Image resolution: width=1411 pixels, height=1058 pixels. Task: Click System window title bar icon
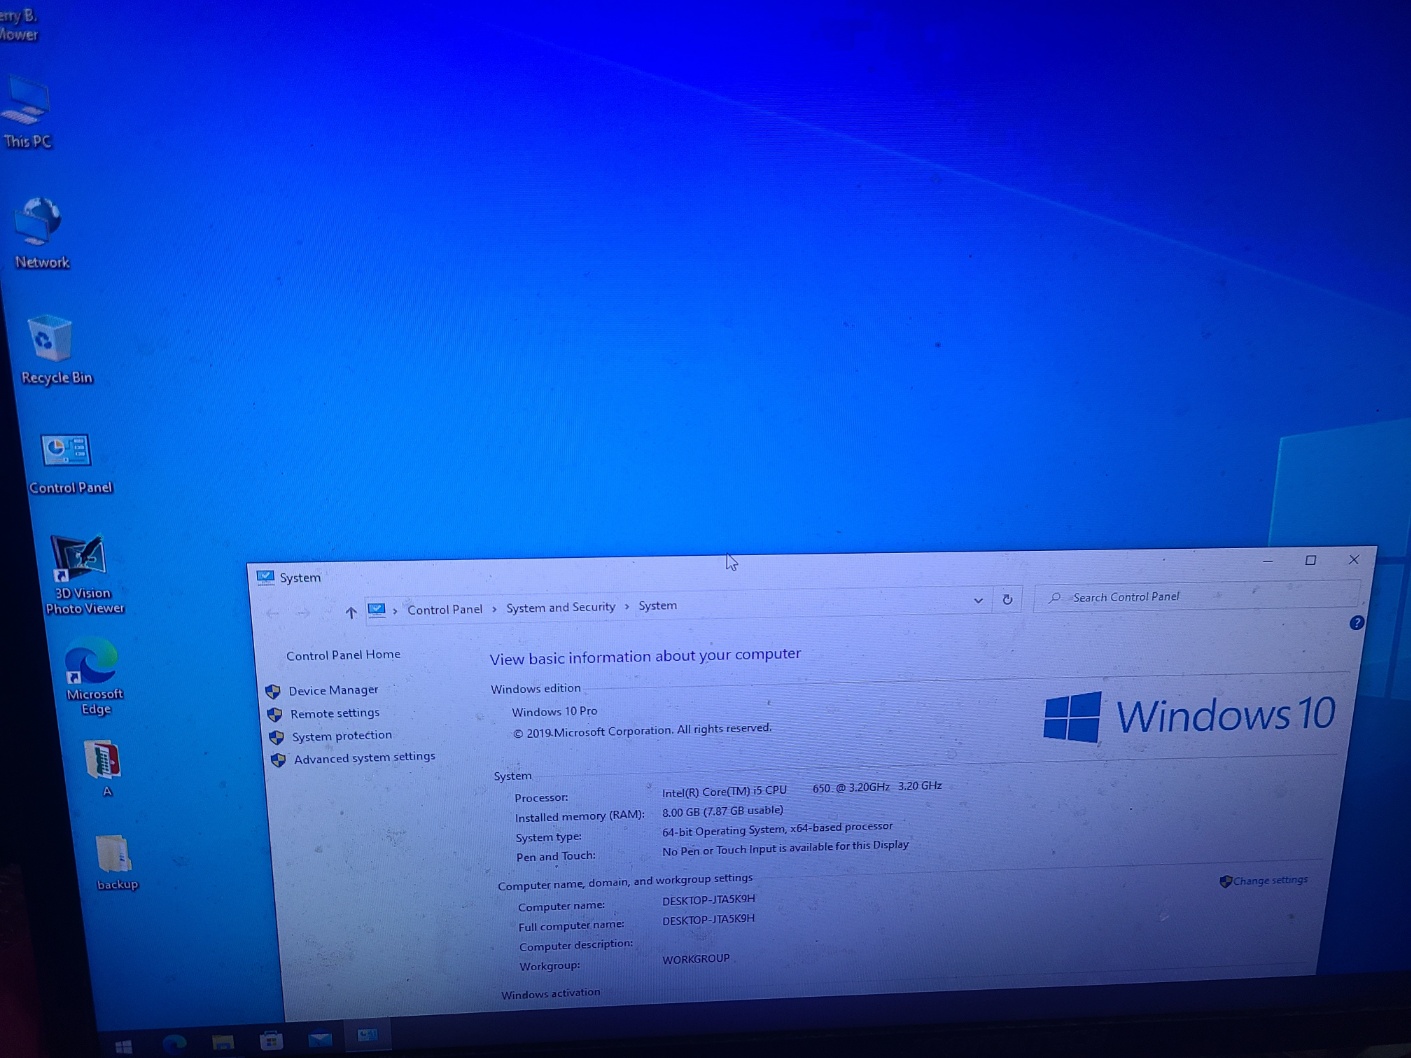(x=265, y=577)
